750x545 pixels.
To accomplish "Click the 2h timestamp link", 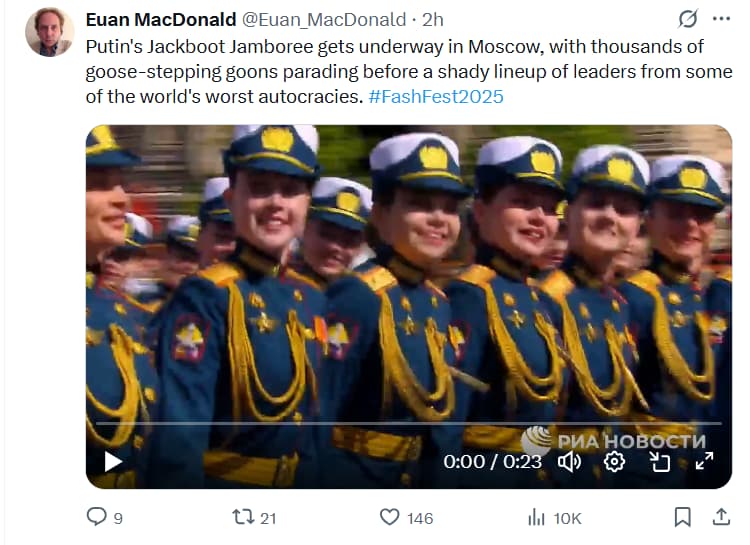I will (433, 20).
